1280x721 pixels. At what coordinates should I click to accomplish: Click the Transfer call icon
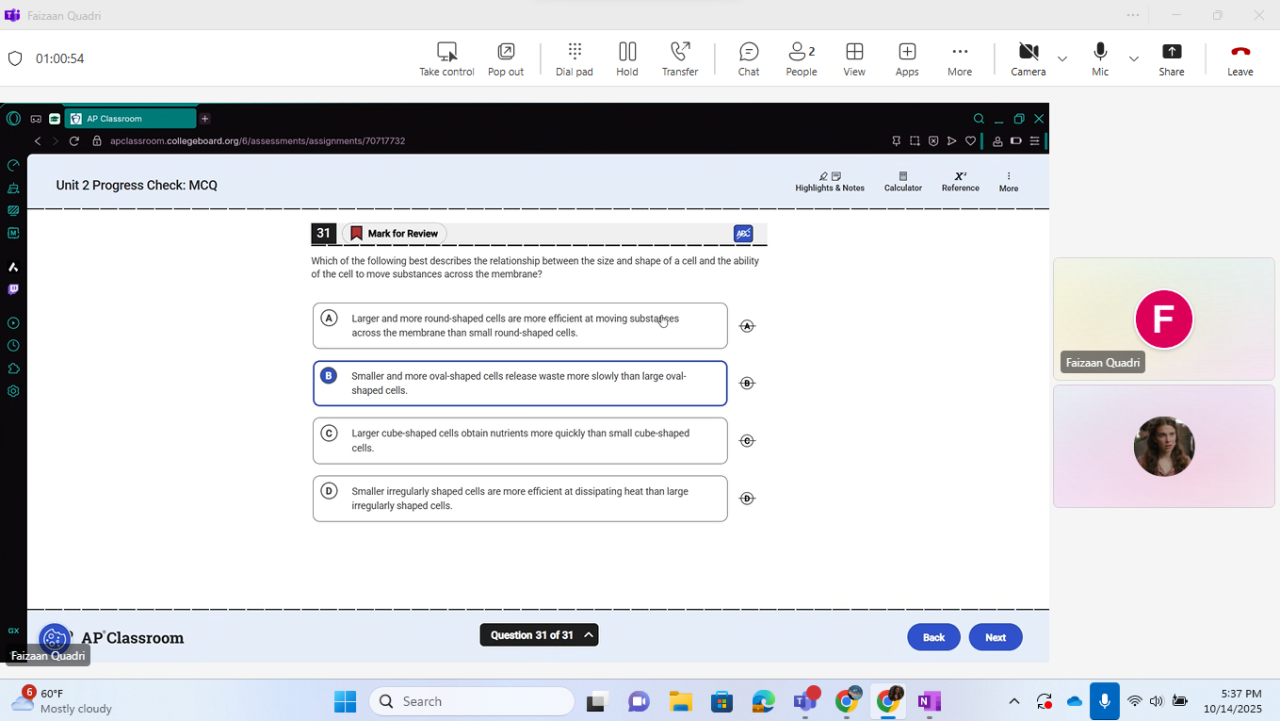(680, 58)
